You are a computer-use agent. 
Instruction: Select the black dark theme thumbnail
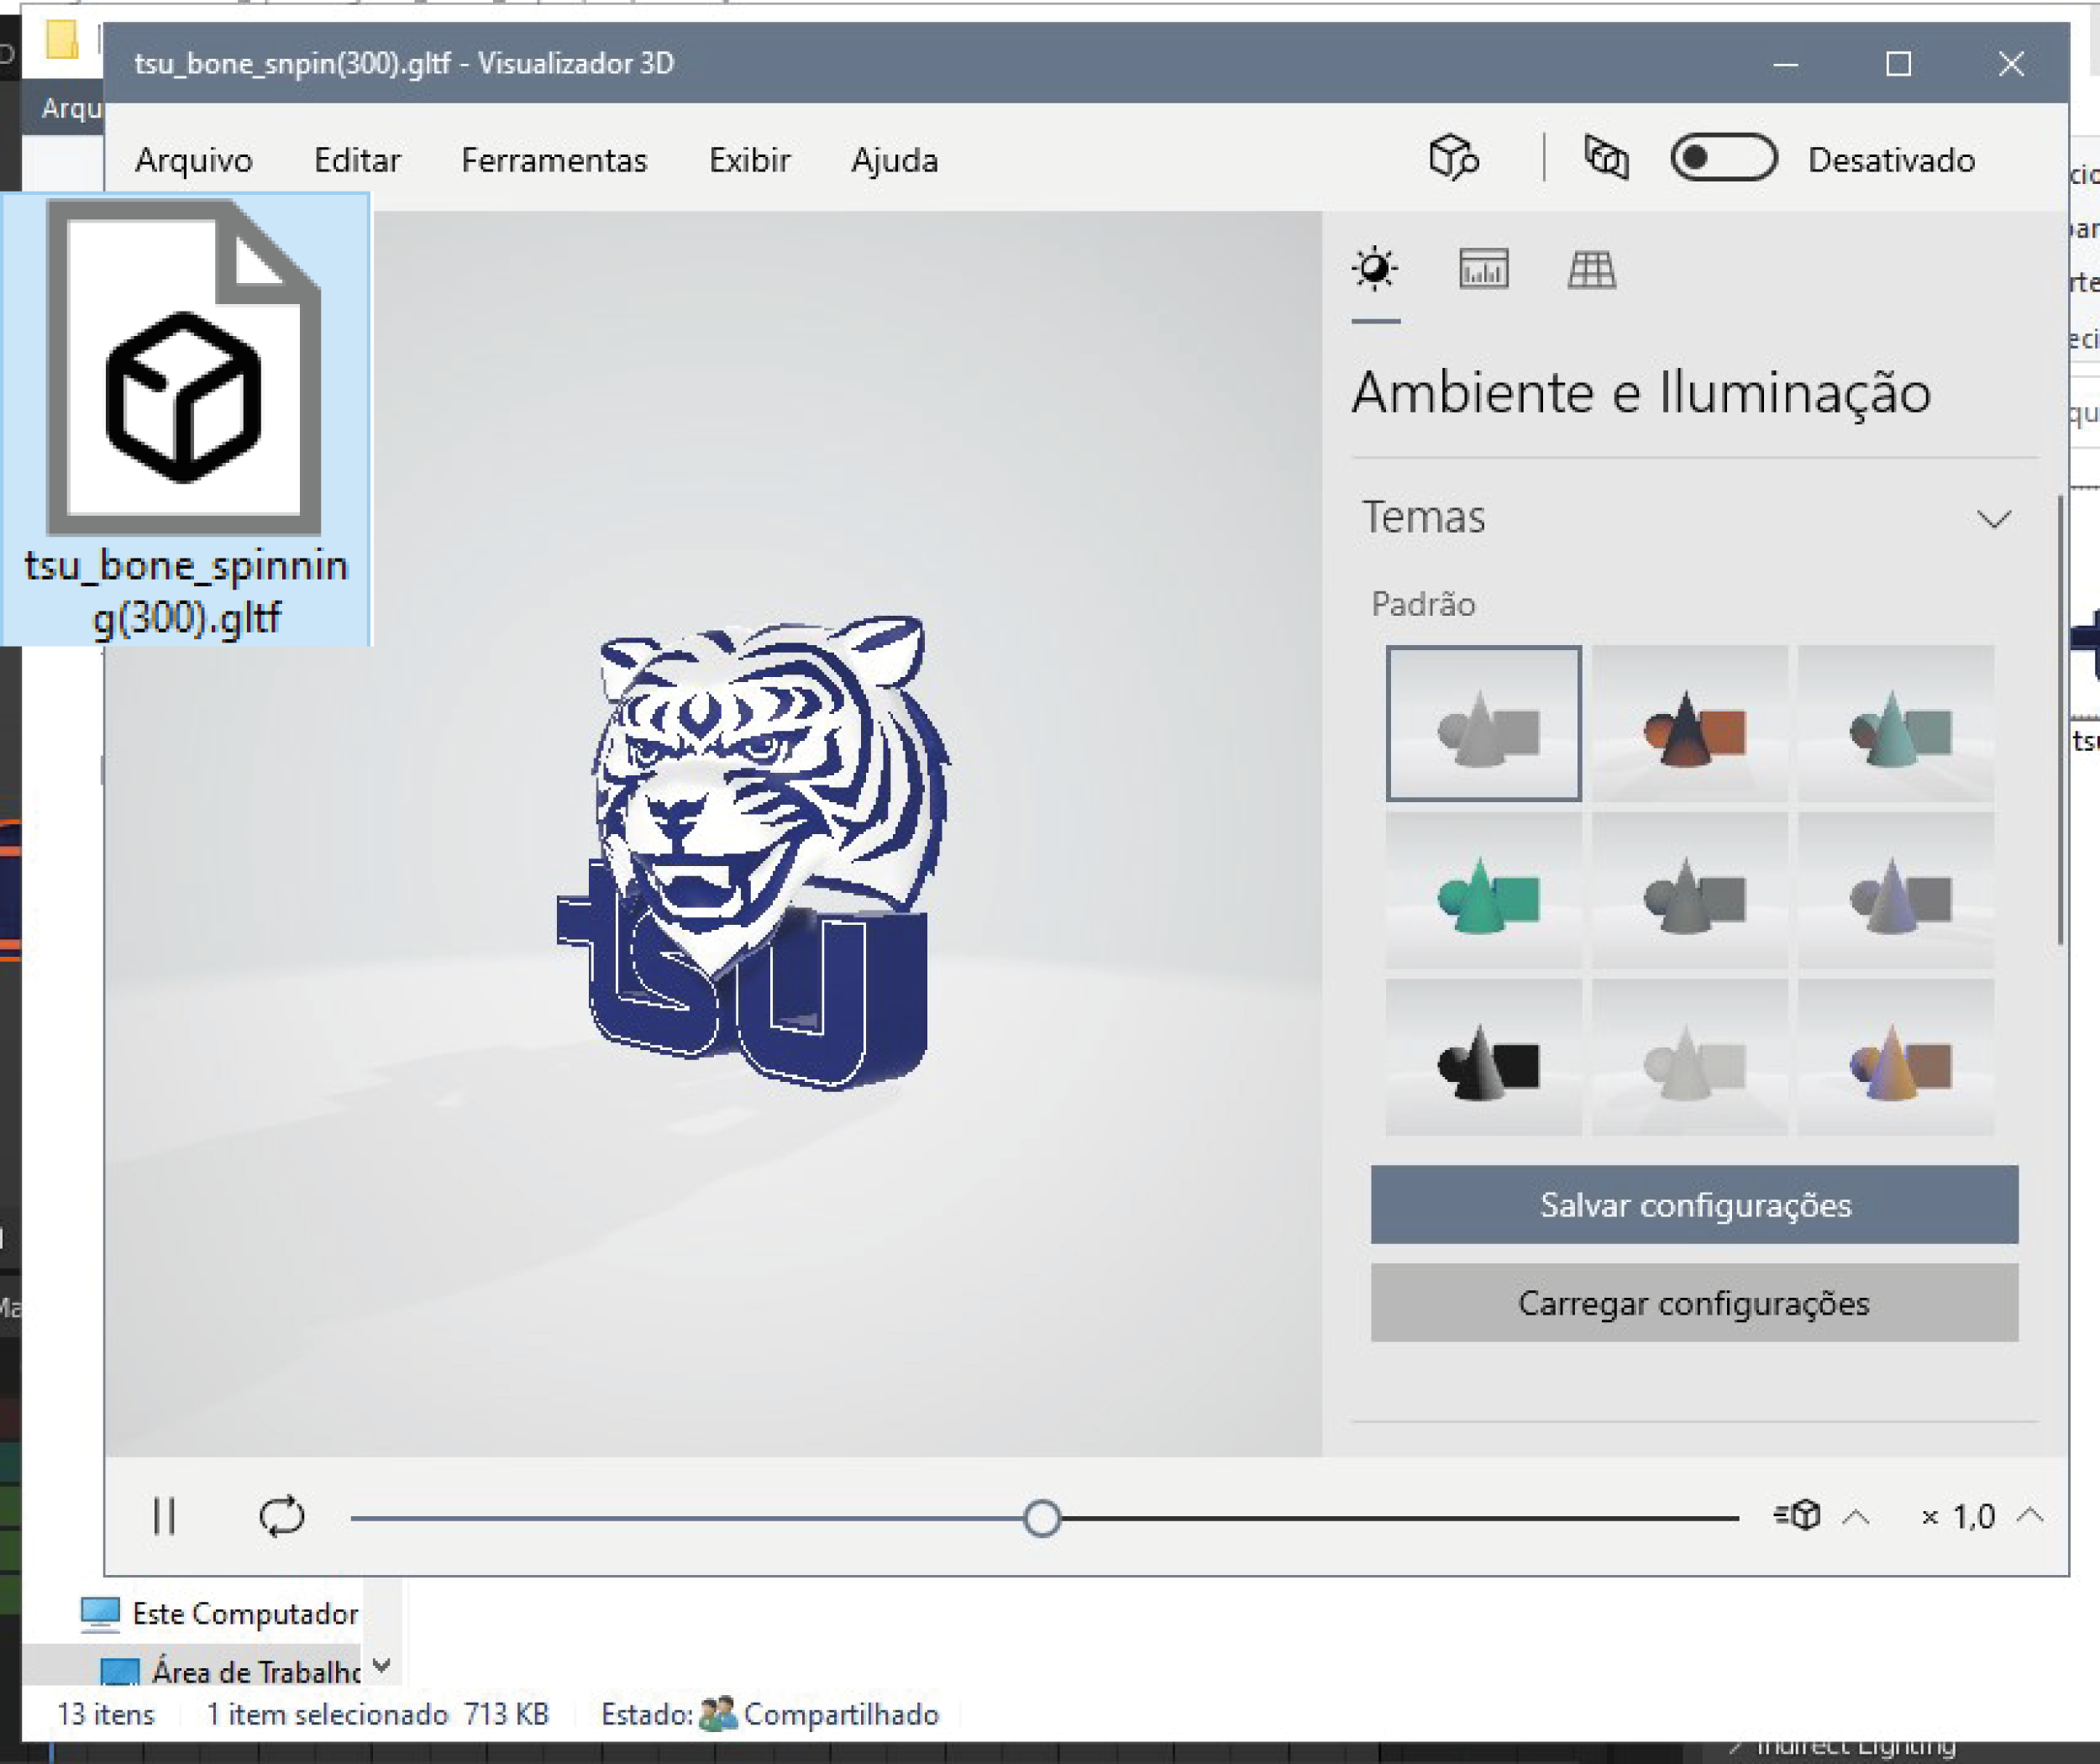point(1483,1057)
